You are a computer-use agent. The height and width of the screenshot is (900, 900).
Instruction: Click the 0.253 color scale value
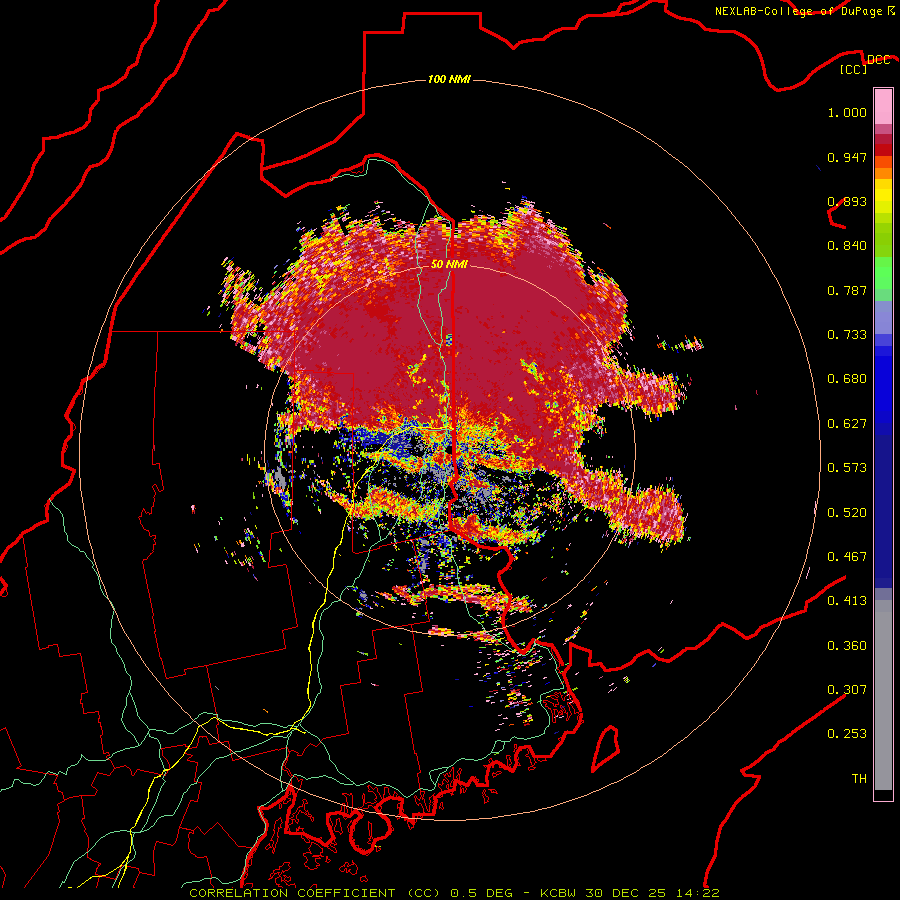pyautogui.click(x=847, y=734)
